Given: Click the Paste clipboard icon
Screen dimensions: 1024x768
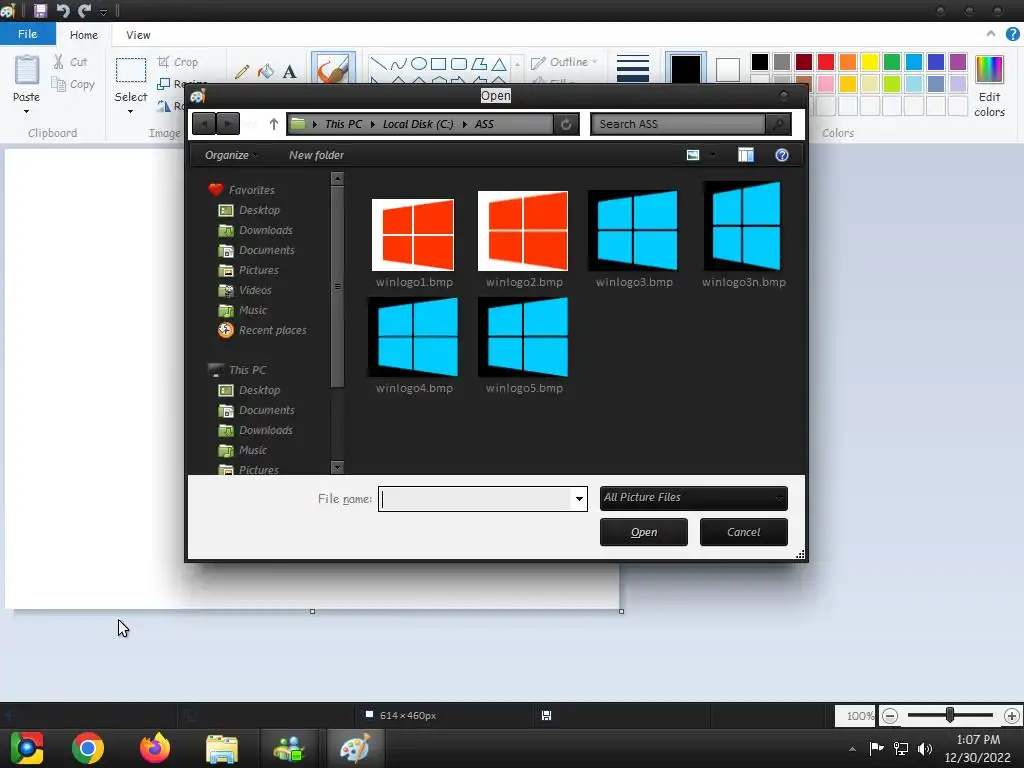Looking at the screenshot, I should (27, 70).
